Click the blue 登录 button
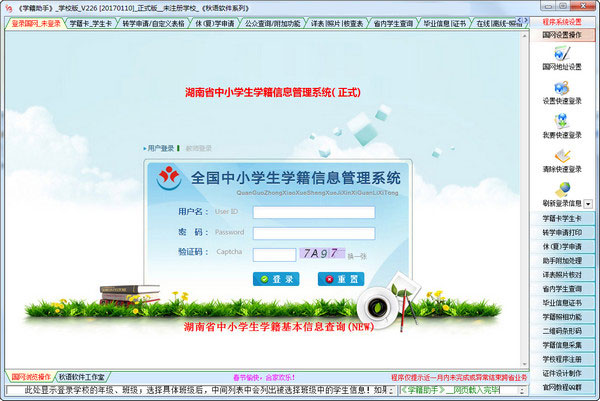Viewport: 600px width, 401px height. pos(276,279)
